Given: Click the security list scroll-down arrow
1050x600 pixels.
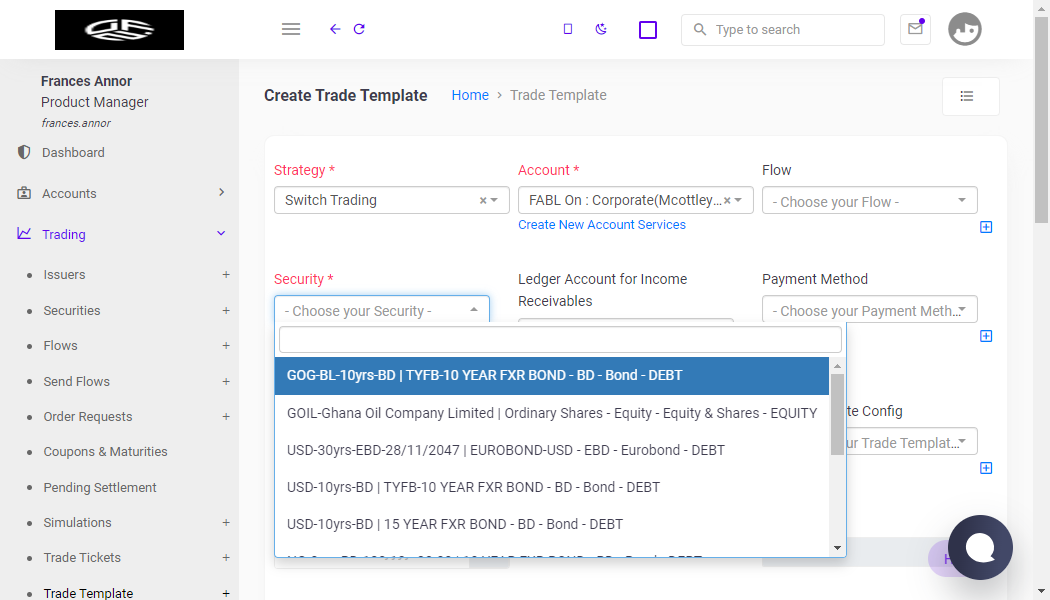Looking at the screenshot, I should pyautogui.click(x=837, y=548).
